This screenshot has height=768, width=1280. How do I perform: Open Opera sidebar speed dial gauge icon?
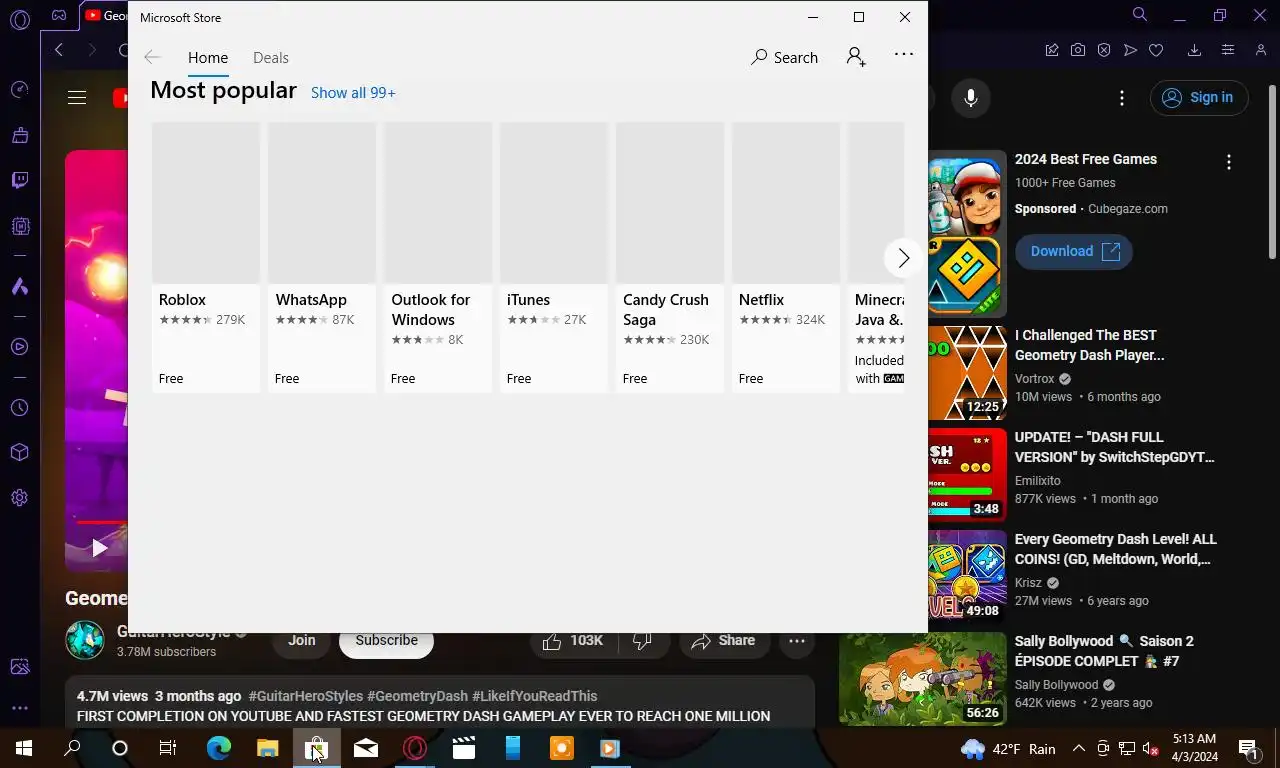19,90
